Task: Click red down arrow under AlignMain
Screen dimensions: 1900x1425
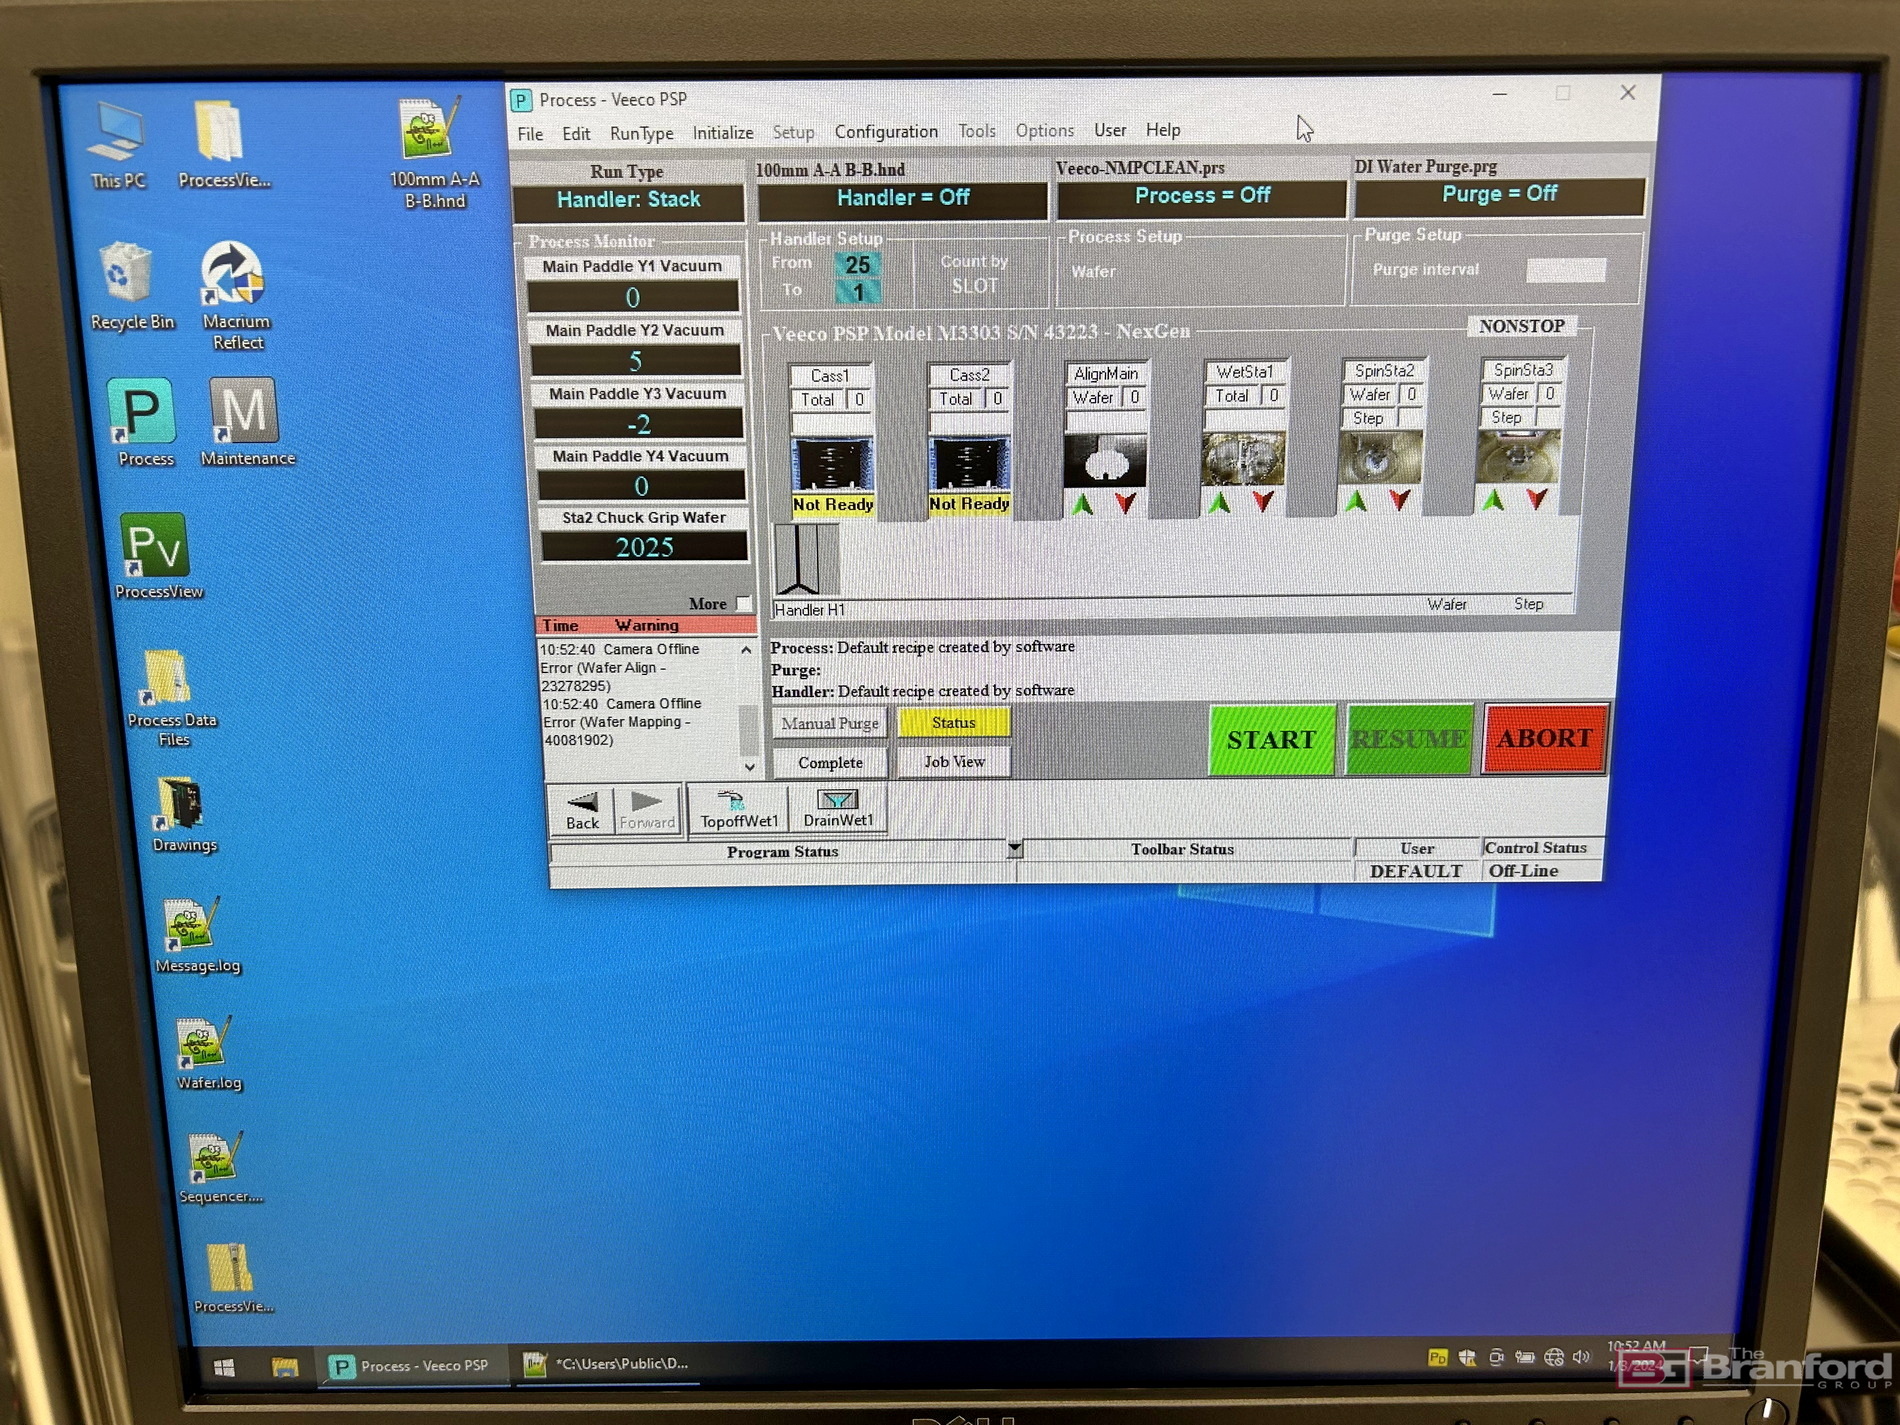Action: (x=1126, y=503)
